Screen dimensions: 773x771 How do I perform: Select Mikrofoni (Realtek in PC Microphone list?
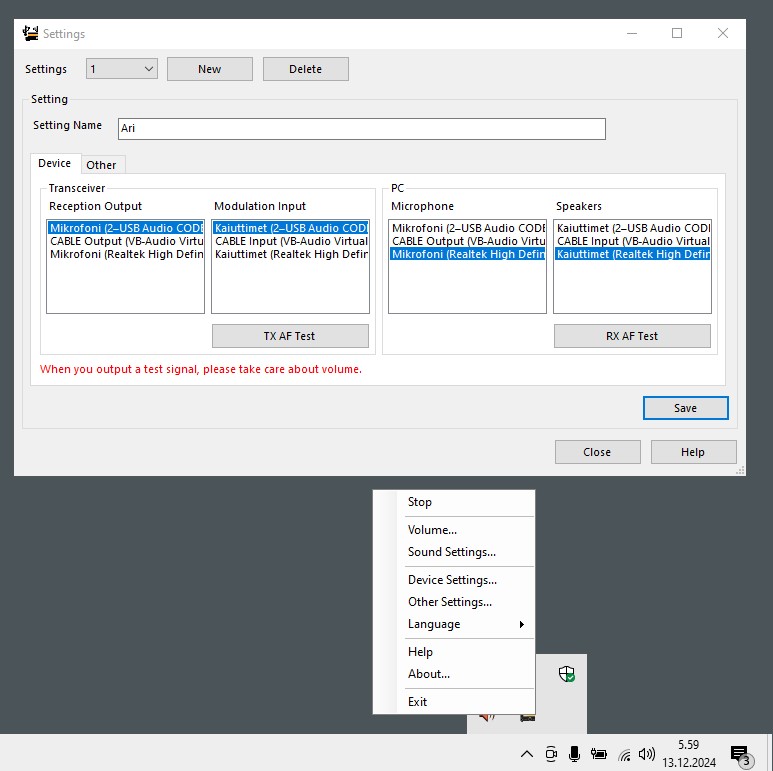pyautogui.click(x=468, y=254)
